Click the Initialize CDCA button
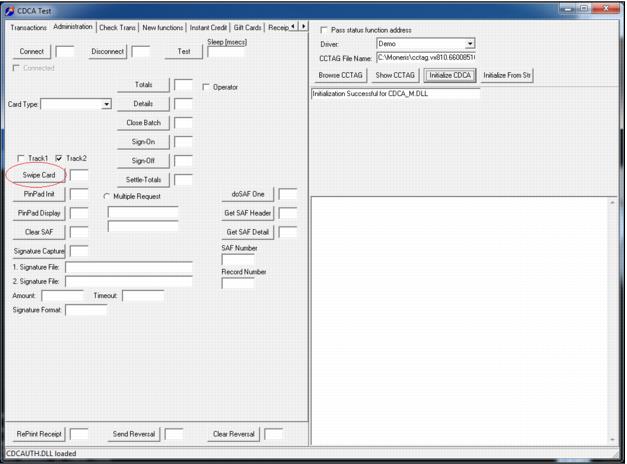The width and height of the screenshot is (627, 464). (449, 76)
